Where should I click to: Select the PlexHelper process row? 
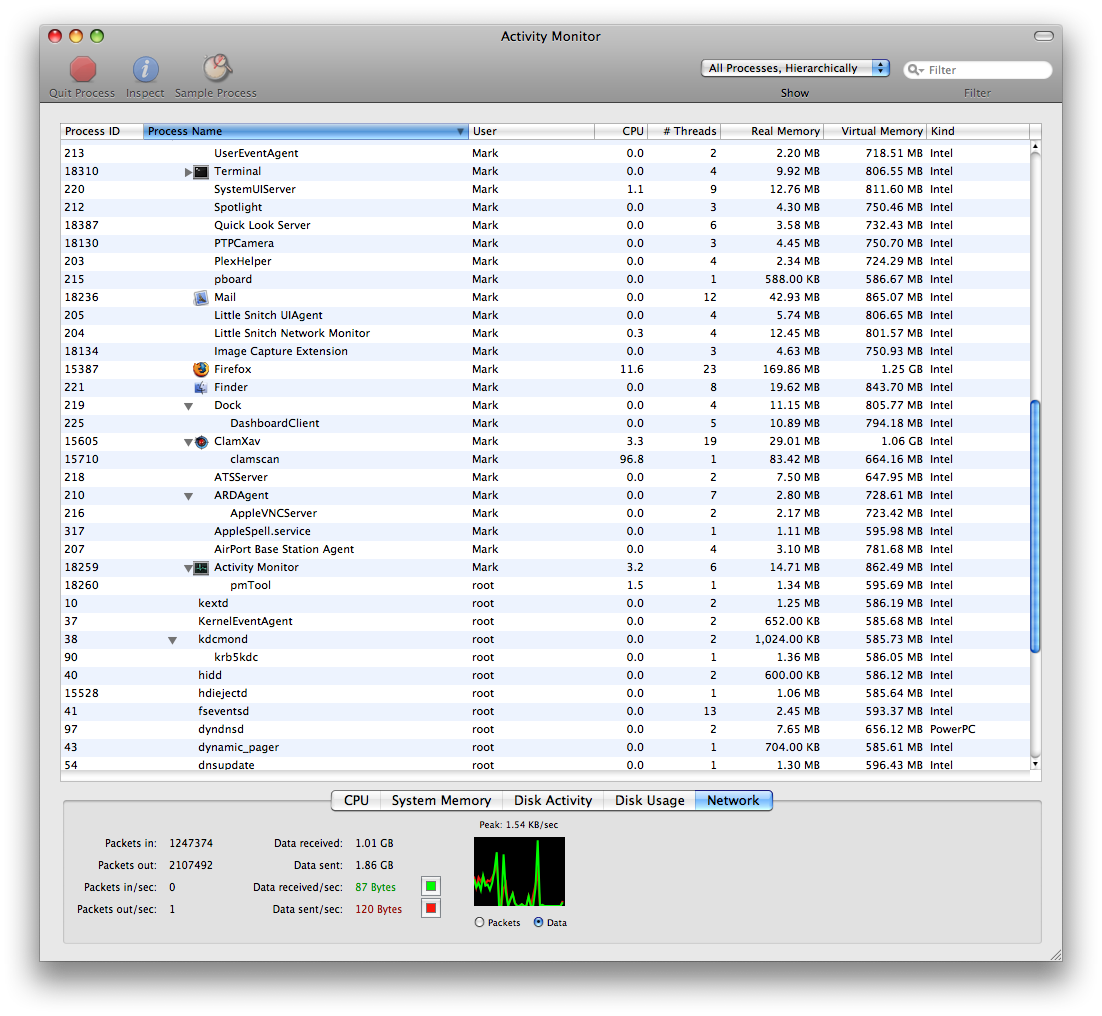[x=545, y=261]
